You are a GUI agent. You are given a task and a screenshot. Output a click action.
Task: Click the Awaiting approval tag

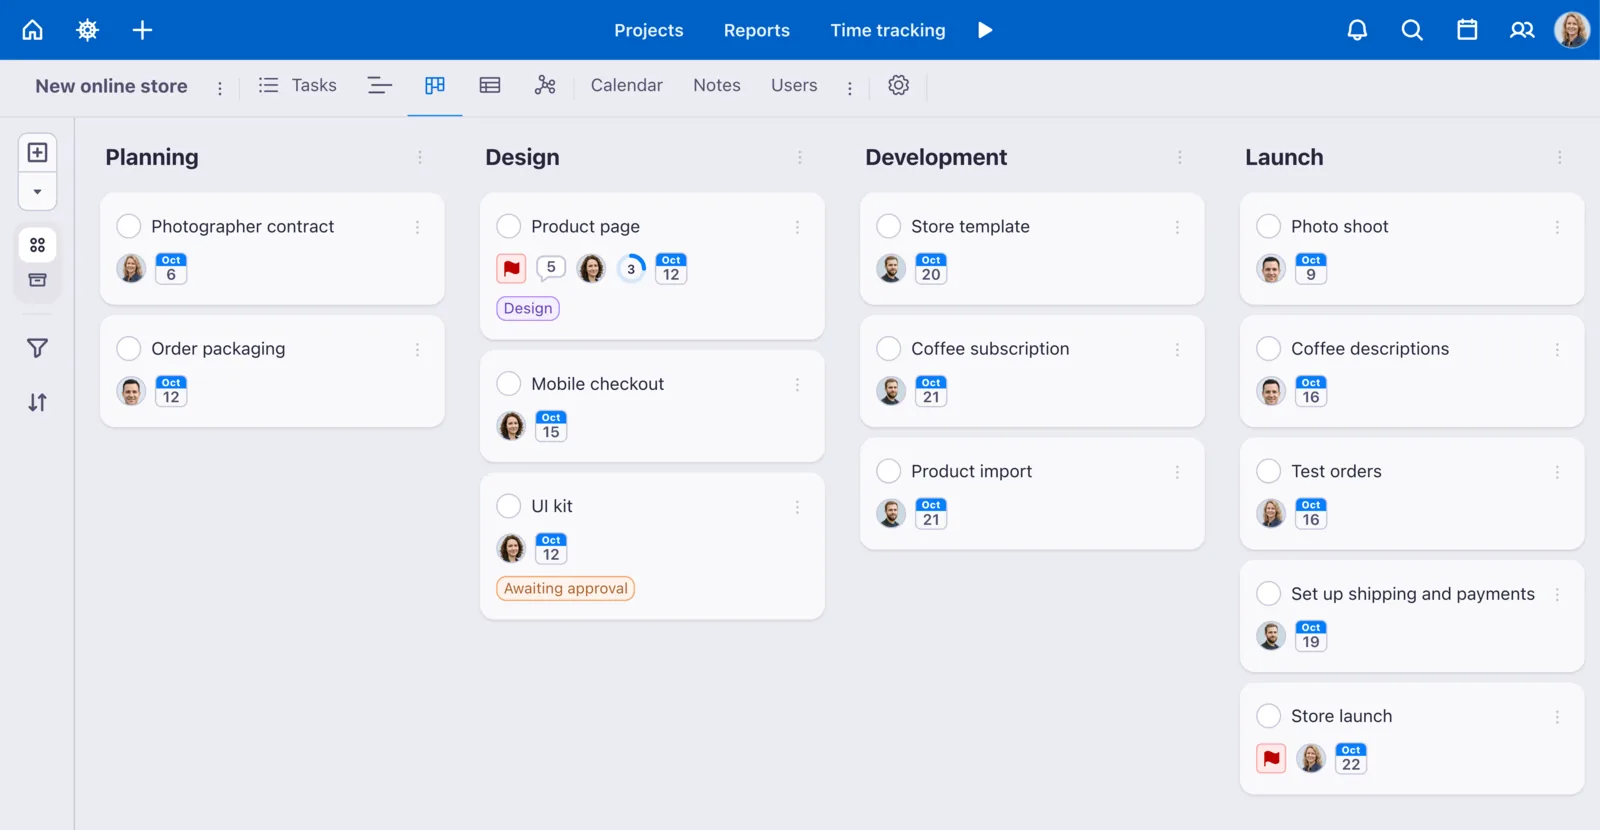[566, 588]
